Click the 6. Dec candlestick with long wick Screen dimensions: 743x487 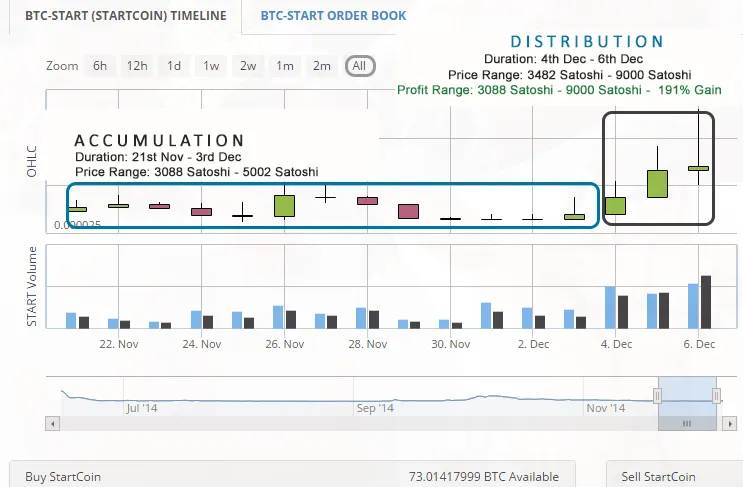698,168
